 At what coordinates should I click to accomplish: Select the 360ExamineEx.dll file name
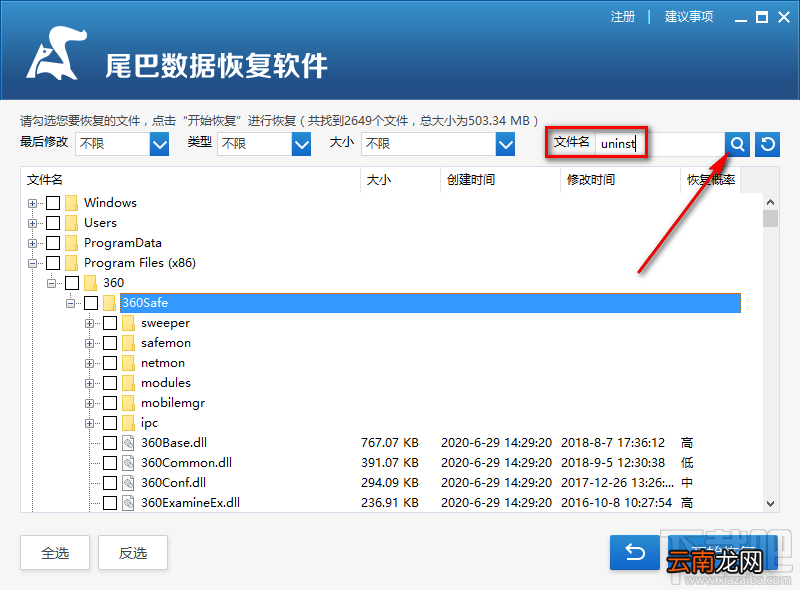tap(190, 503)
